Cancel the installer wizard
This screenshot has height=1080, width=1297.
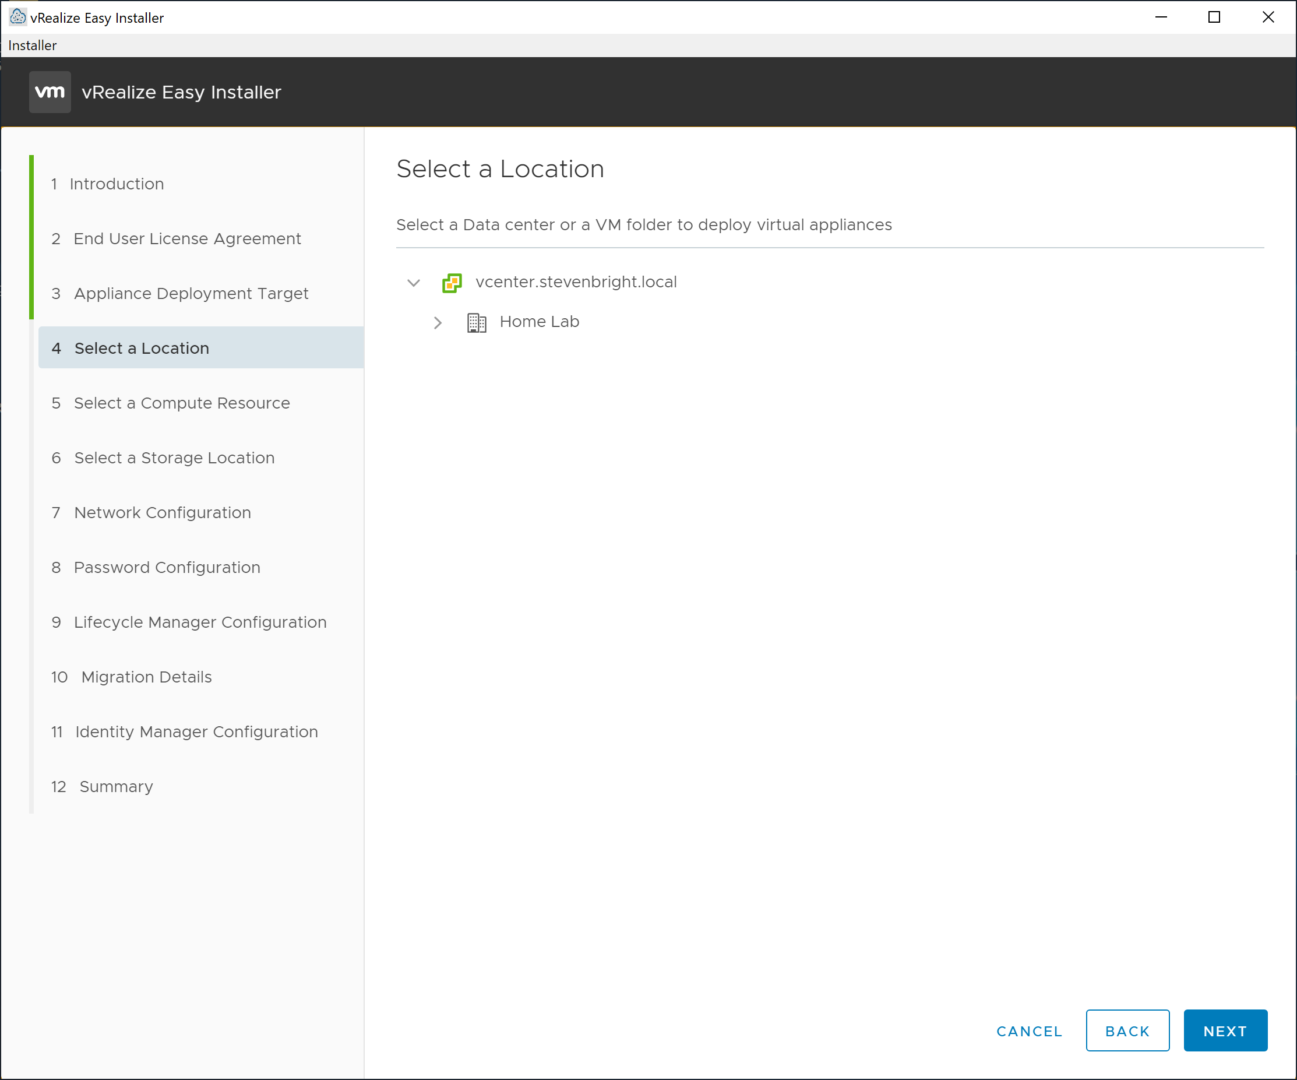point(1029,1031)
